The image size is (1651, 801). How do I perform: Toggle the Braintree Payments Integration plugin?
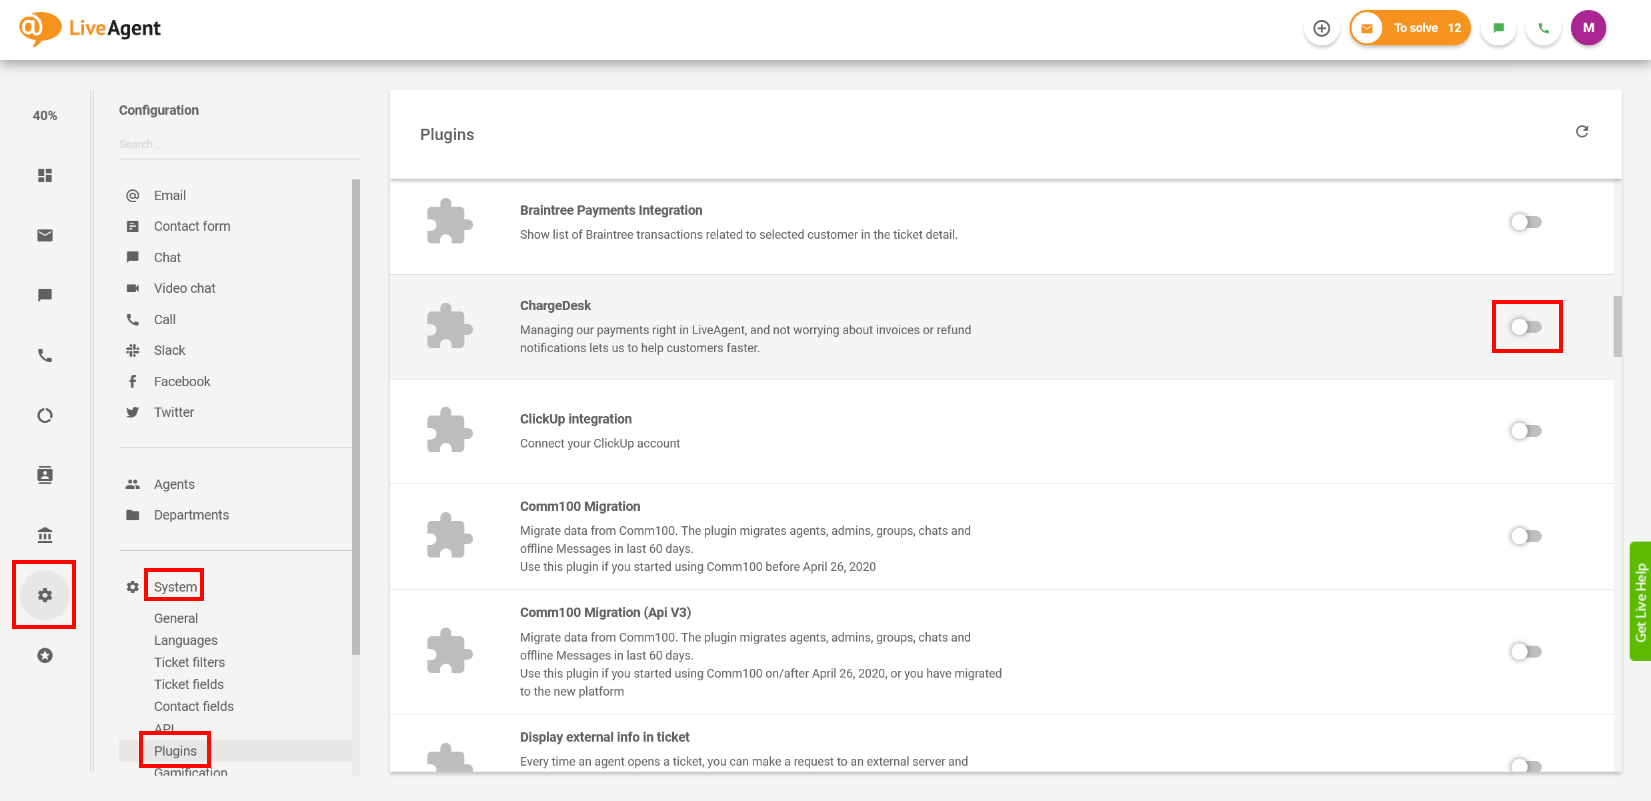1526,222
